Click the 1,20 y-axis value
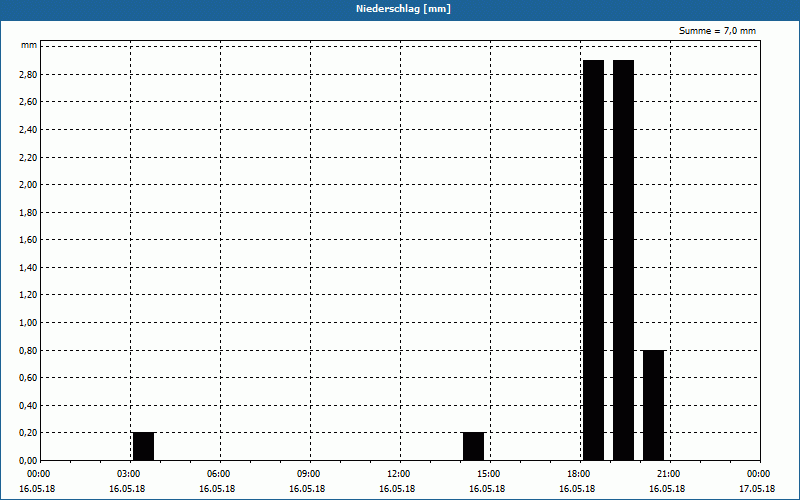 [x=28, y=295]
